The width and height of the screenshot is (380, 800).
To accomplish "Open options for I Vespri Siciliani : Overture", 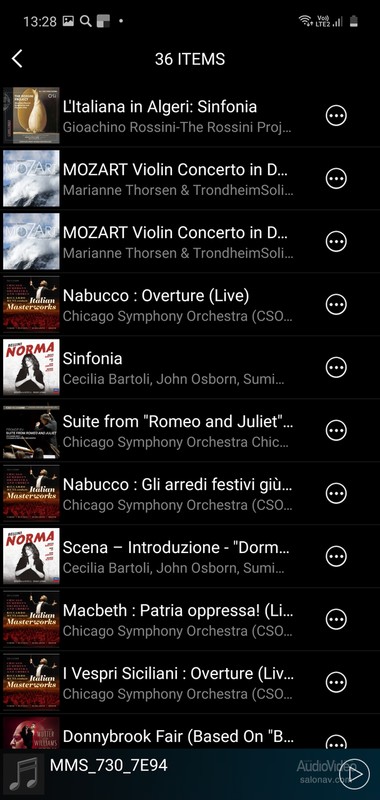I will [x=336, y=682].
